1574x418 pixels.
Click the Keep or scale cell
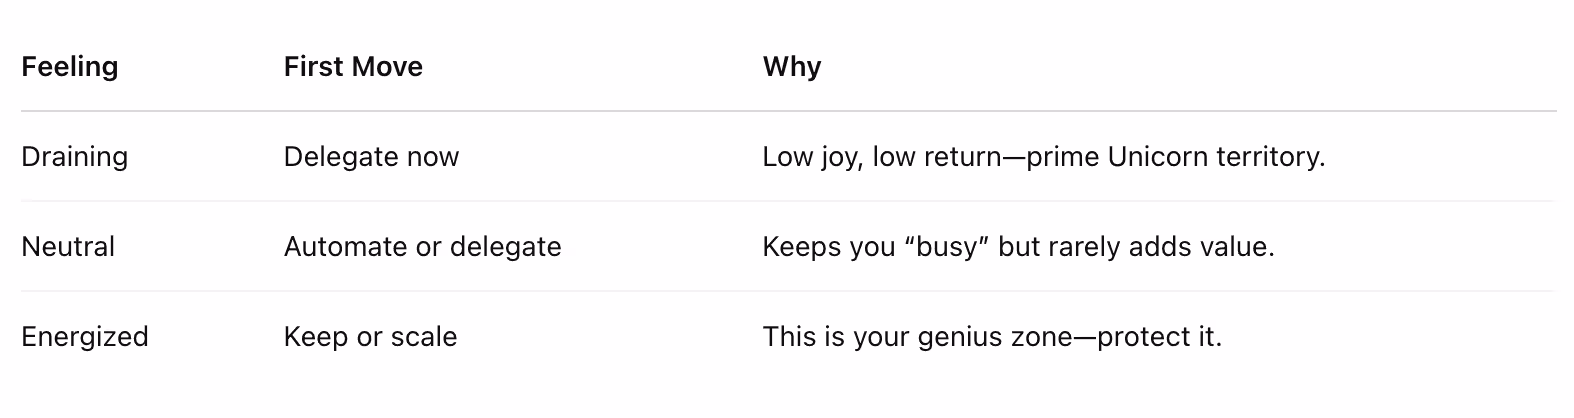tap(370, 337)
